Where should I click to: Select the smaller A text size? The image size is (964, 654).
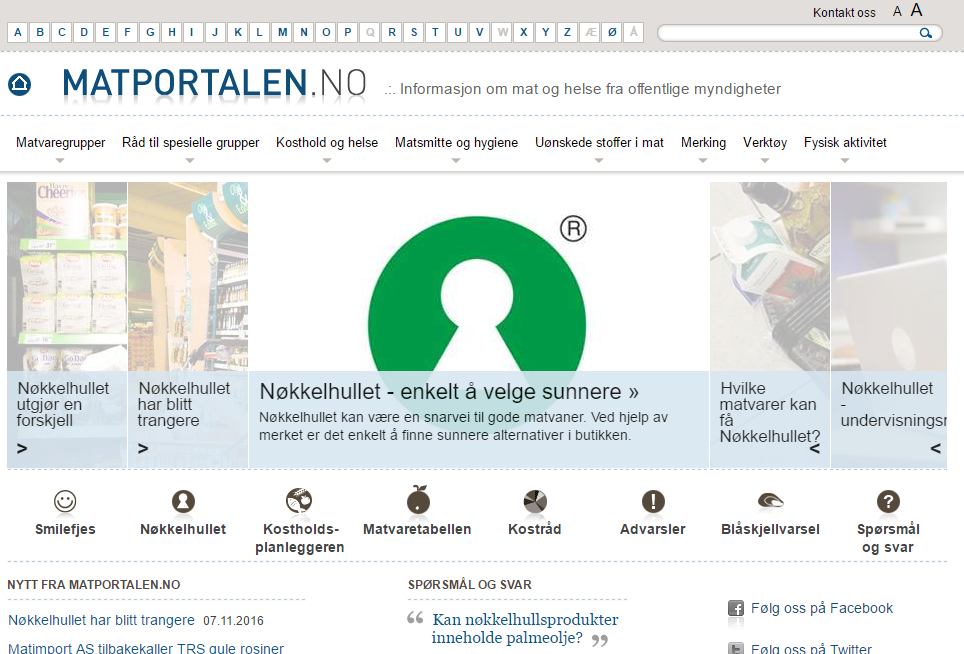pos(897,12)
